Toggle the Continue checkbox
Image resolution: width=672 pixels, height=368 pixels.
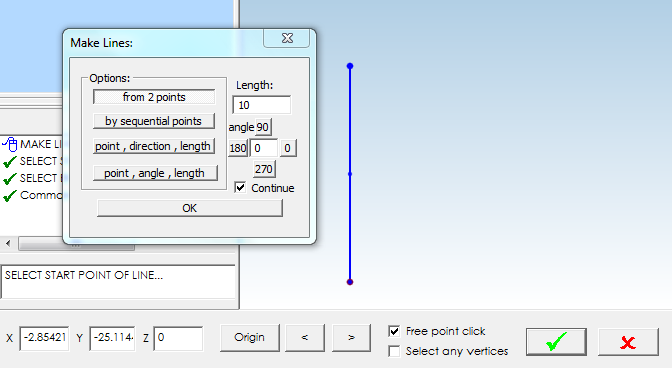[x=240, y=187]
